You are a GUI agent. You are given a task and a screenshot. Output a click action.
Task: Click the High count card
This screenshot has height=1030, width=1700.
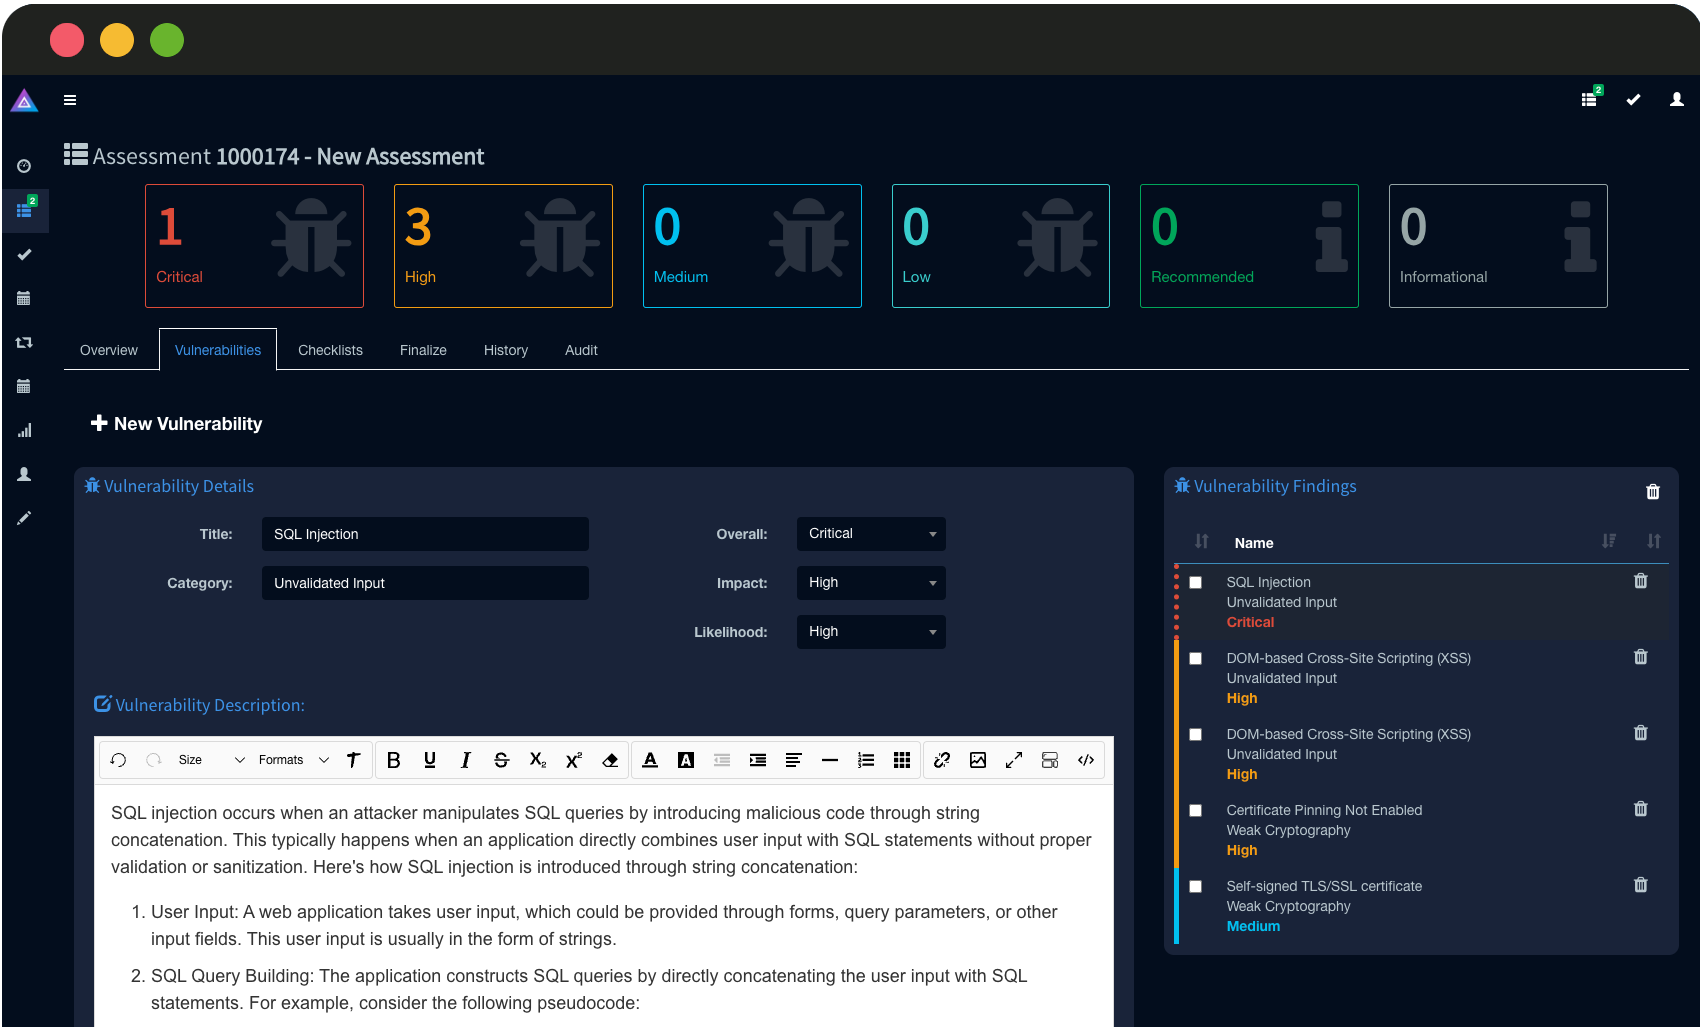pyautogui.click(x=503, y=246)
